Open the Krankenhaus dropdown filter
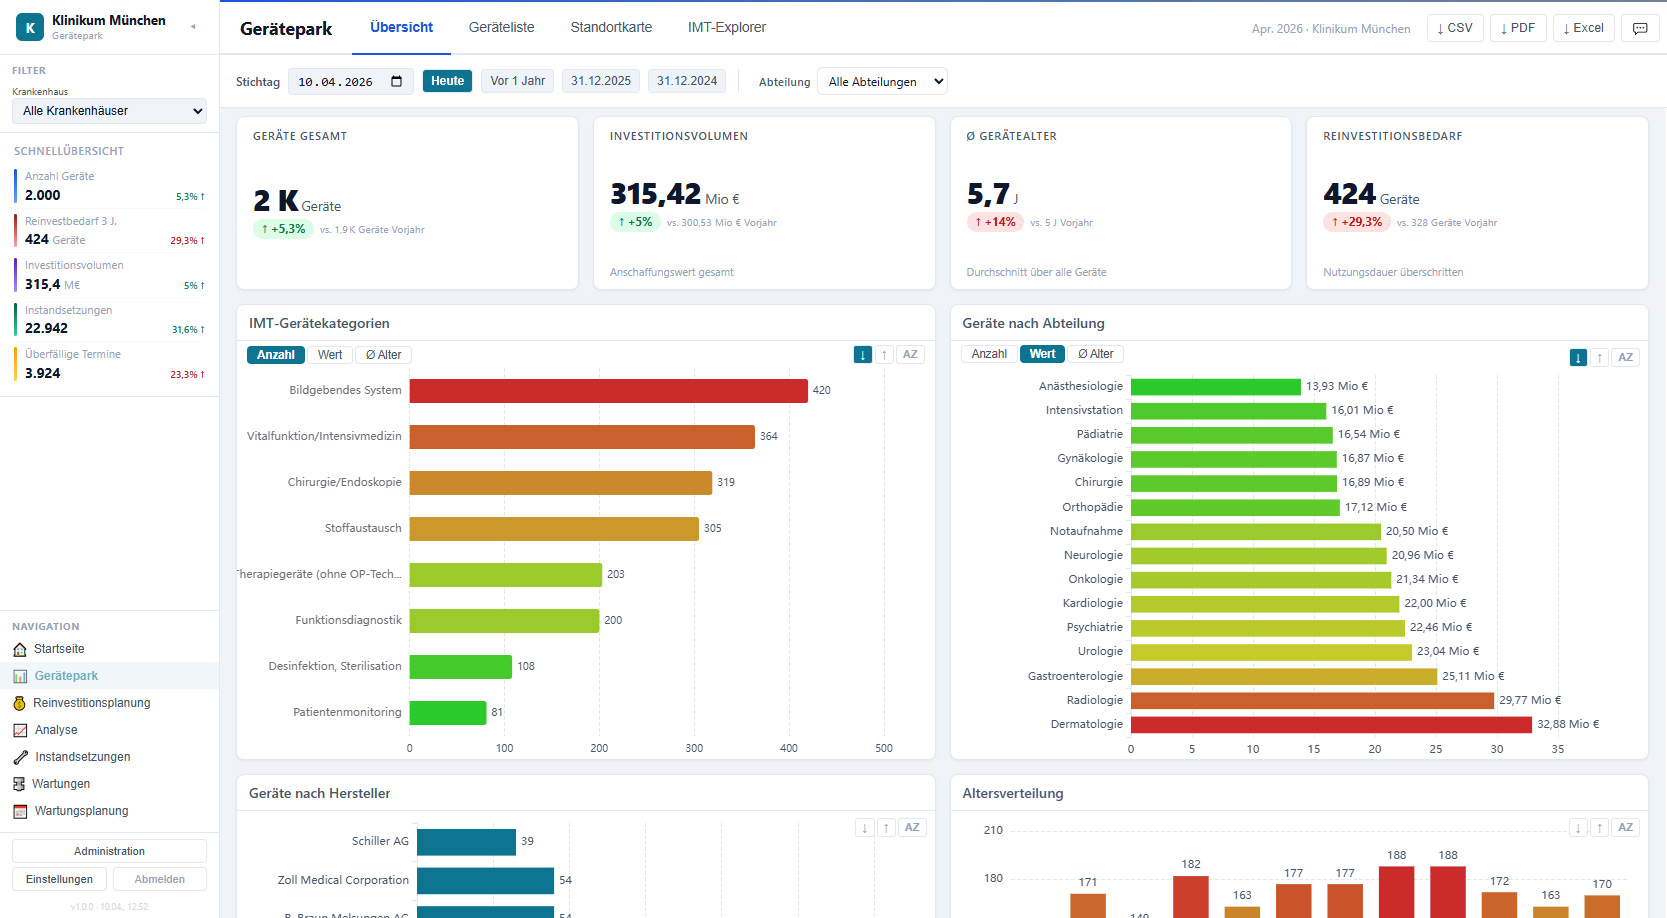The height and width of the screenshot is (918, 1667). [109, 111]
